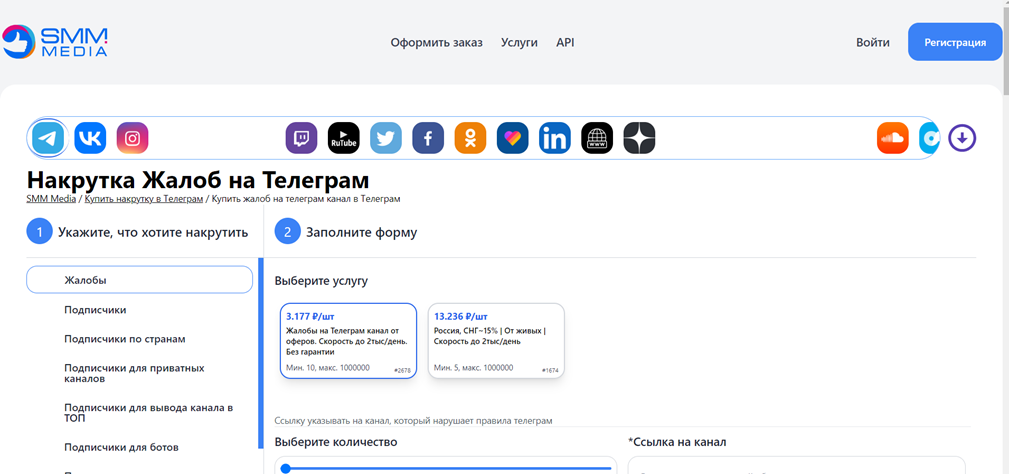The image size is (1009, 474).
Task: Click the Укажите, что хотите накрутить heading
Action: click(x=153, y=232)
